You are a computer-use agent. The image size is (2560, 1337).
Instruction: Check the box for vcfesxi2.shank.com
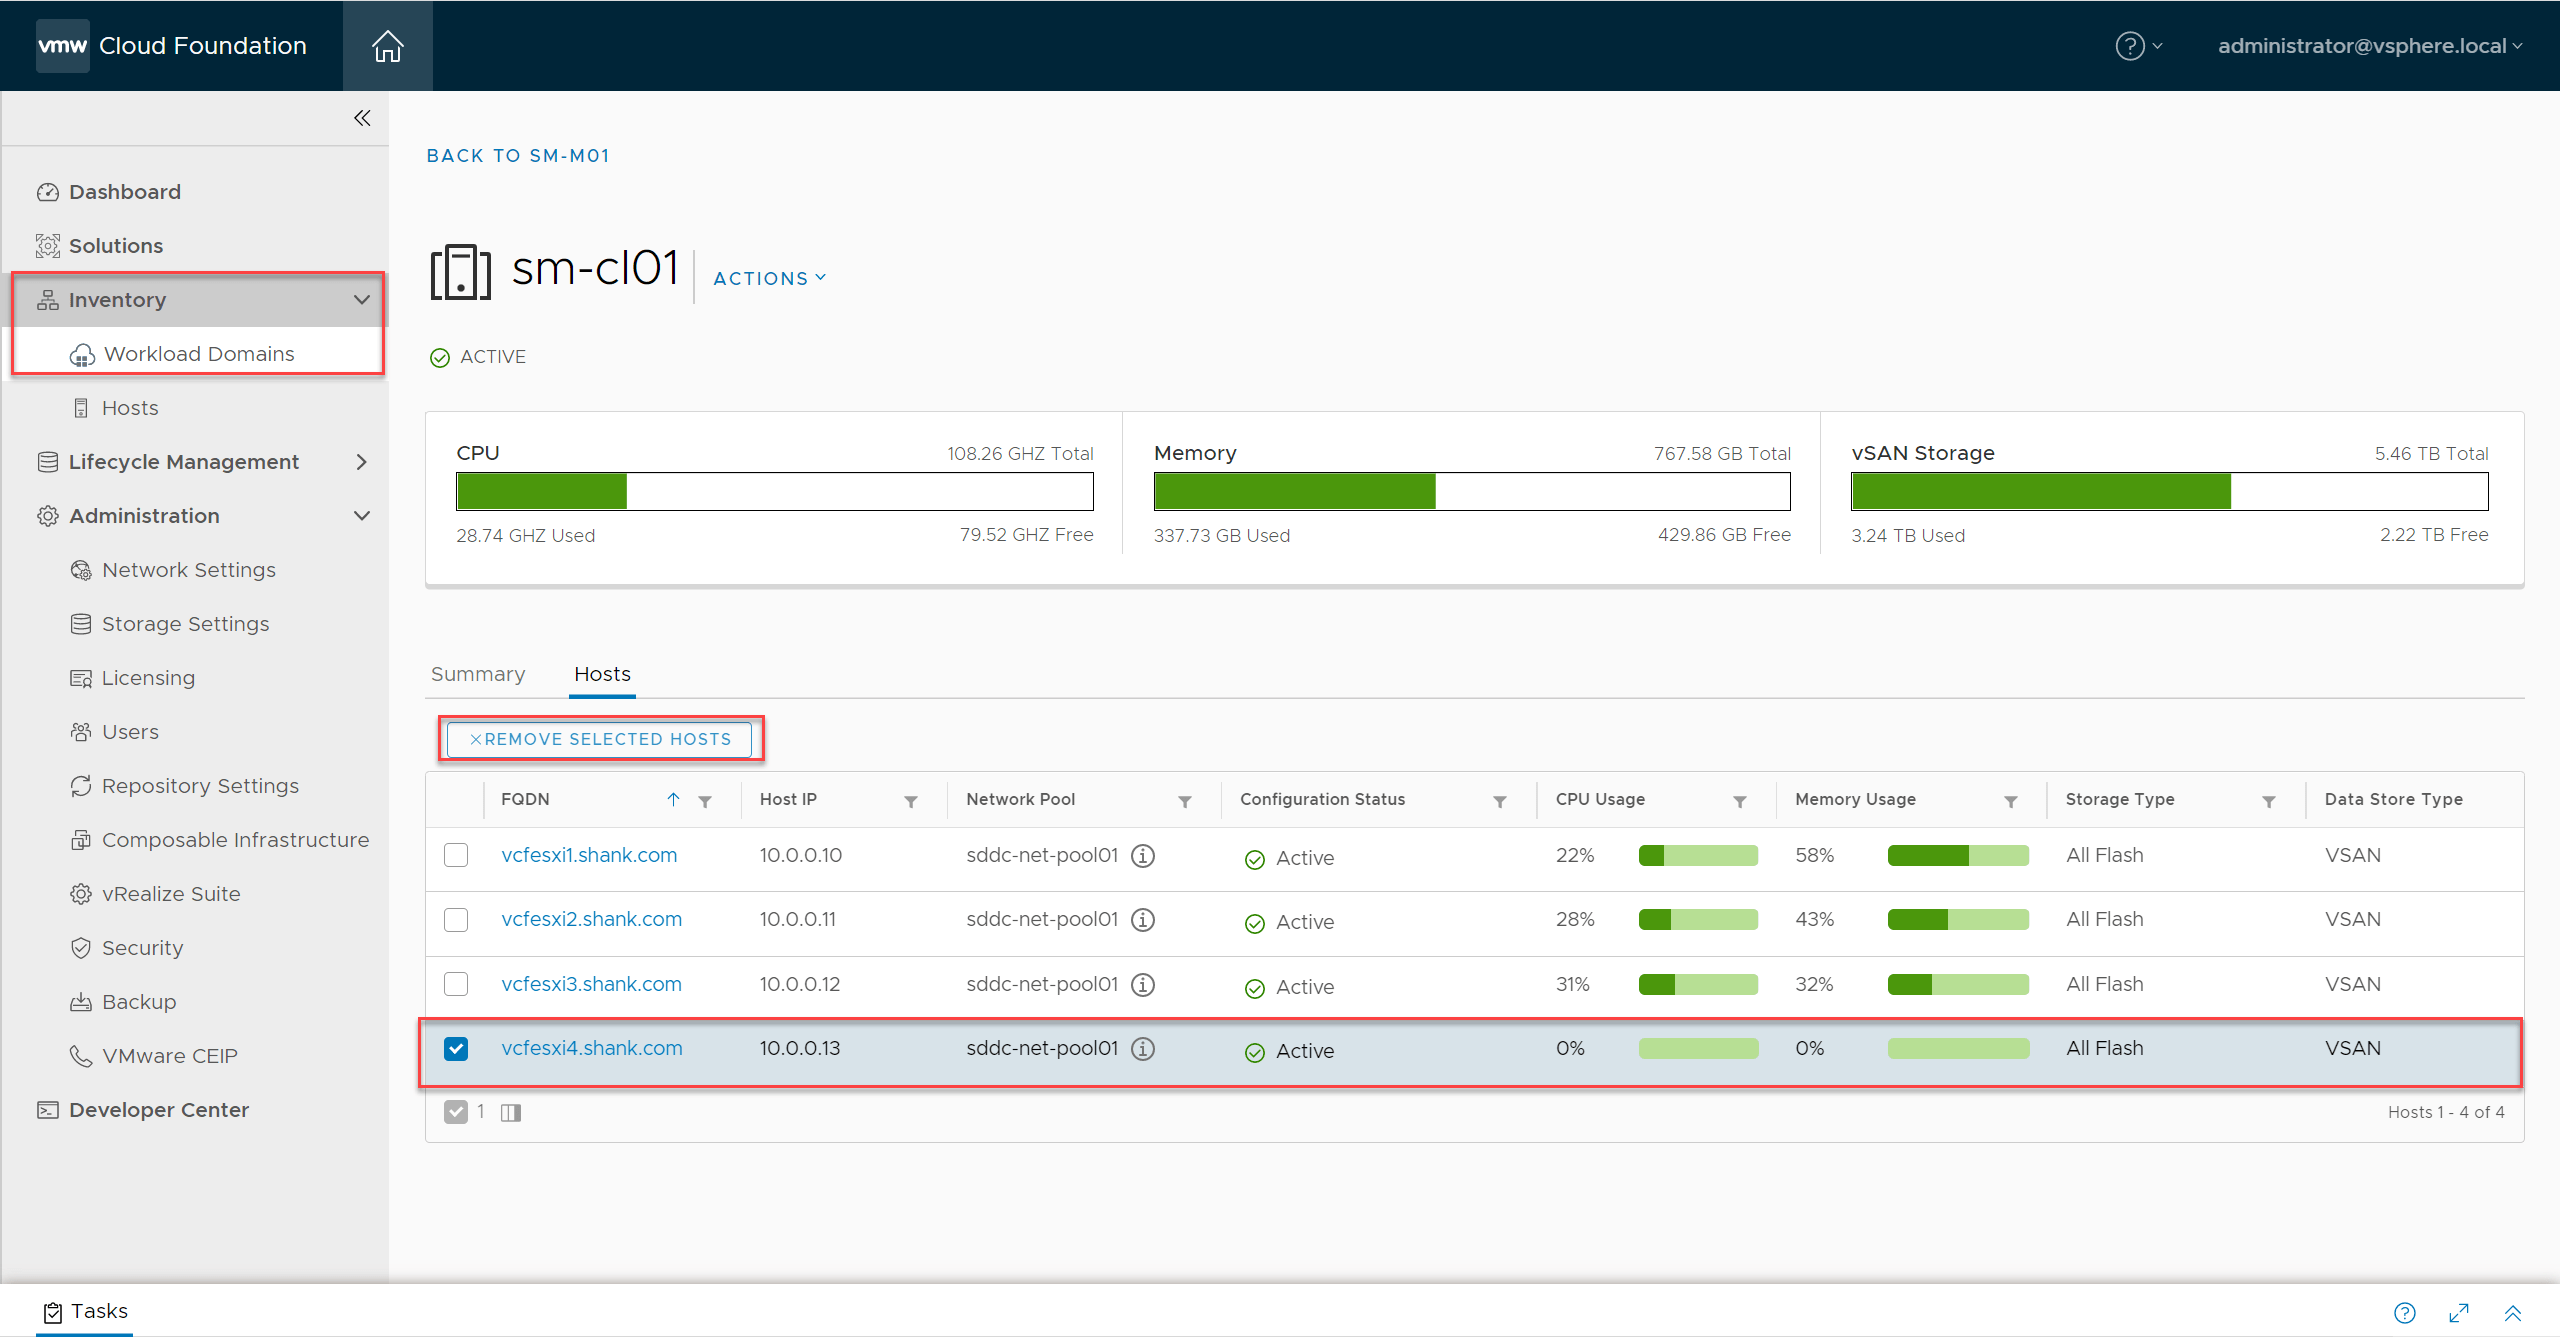click(456, 920)
